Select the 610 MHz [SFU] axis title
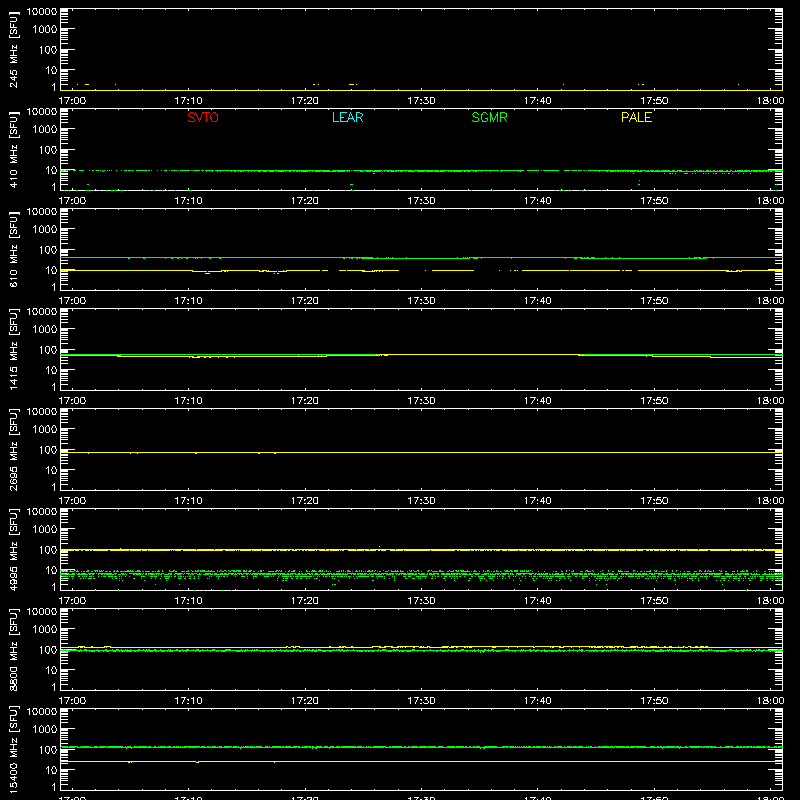Image resolution: width=800 pixels, height=800 pixels. tap(13, 249)
